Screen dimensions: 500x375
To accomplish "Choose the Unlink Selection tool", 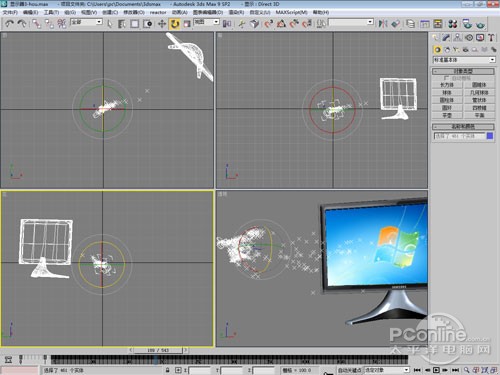I will (x=49, y=24).
